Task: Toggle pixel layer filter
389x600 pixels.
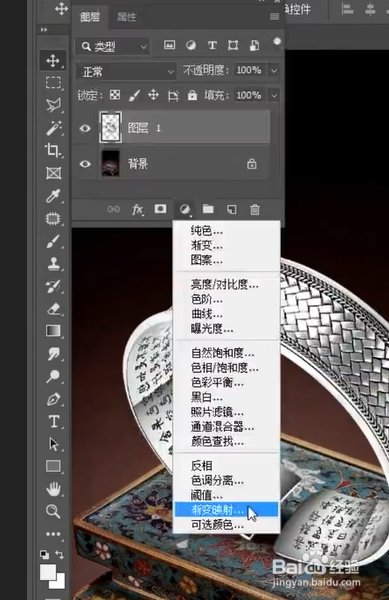Action: 169,45
